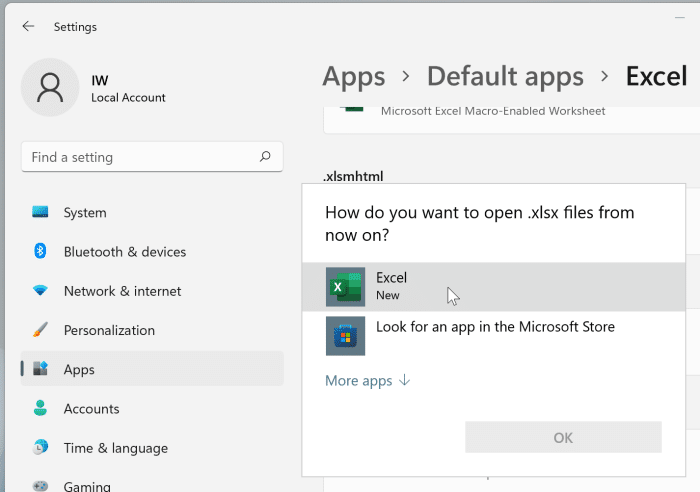700x492 pixels.
Task: Click the Personalization paintbrush icon
Action: pyautogui.click(x=40, y=330)
